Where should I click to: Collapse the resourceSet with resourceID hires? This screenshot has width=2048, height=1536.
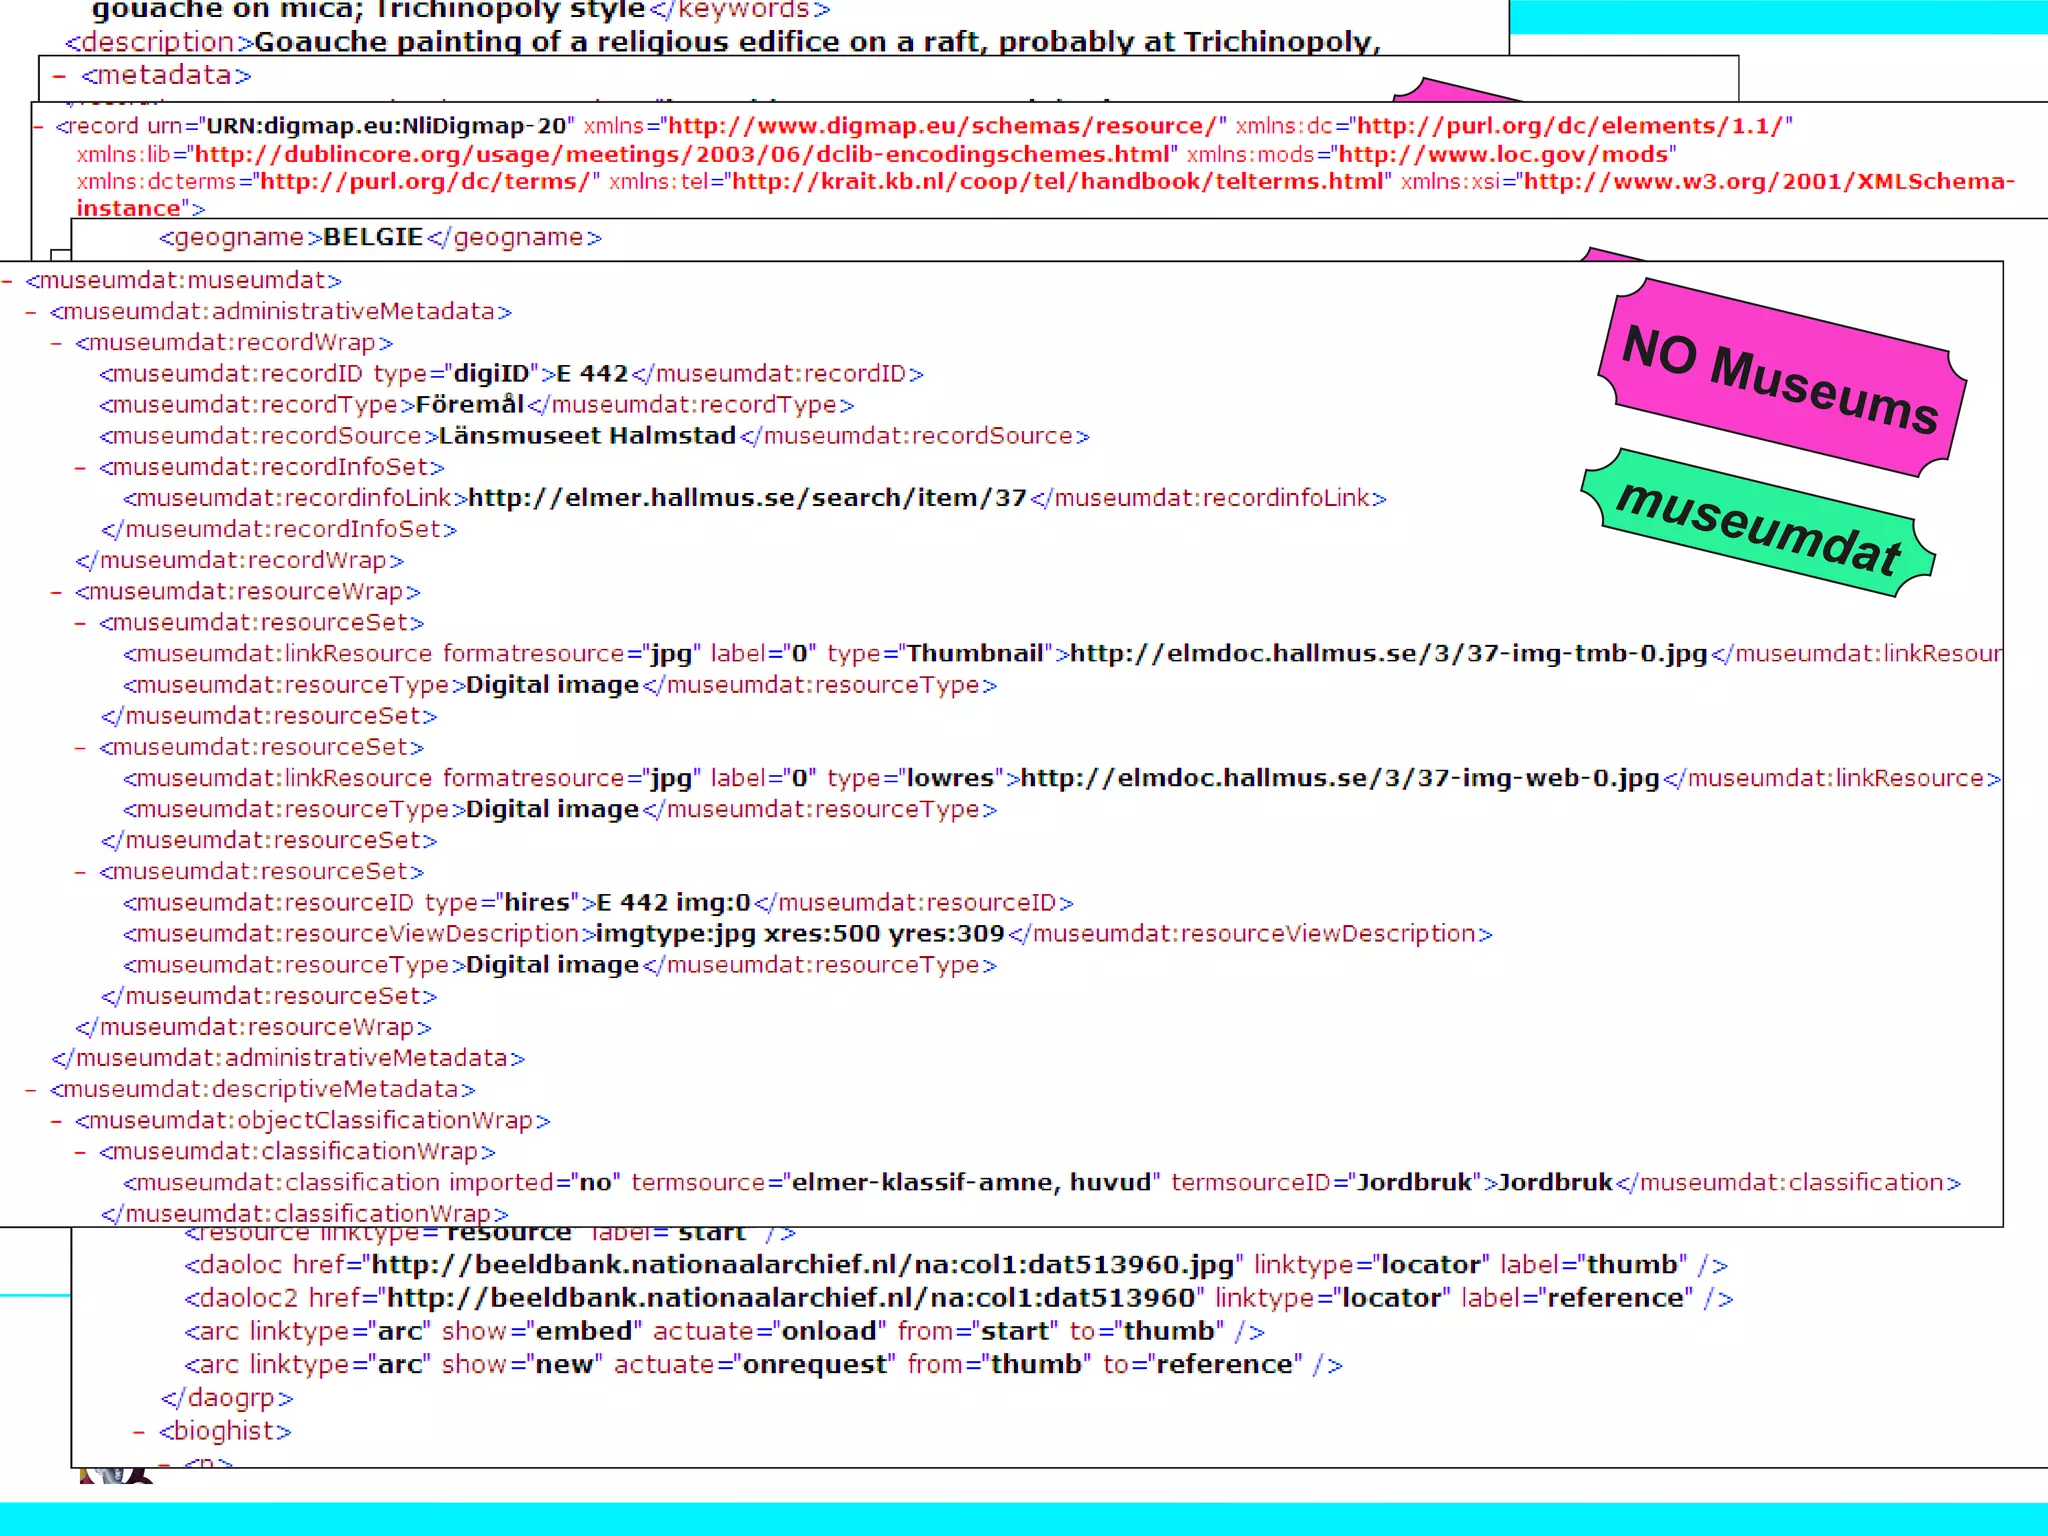pyautogui.click(x=80, y=872)
